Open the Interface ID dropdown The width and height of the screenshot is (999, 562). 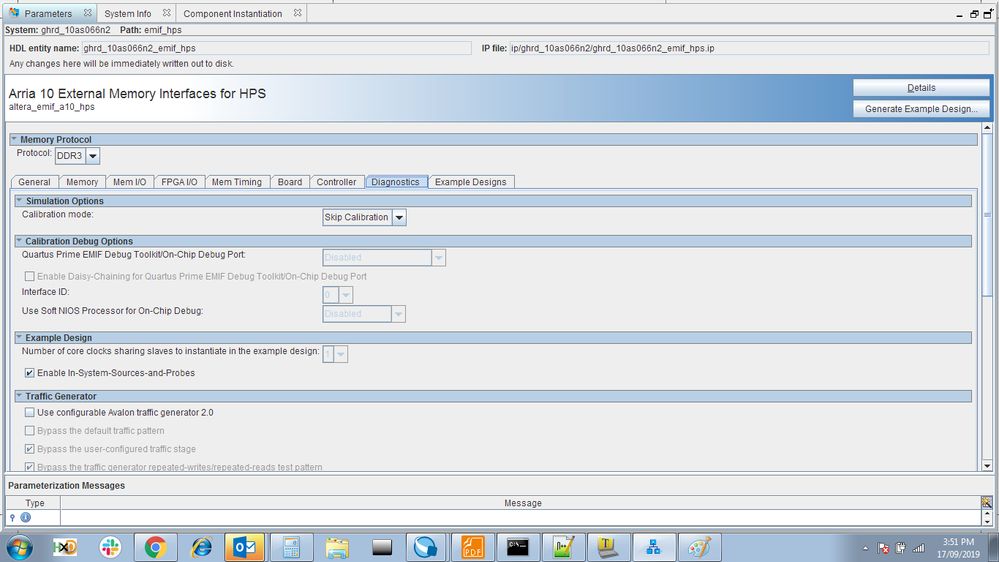(x=345, y=294)
